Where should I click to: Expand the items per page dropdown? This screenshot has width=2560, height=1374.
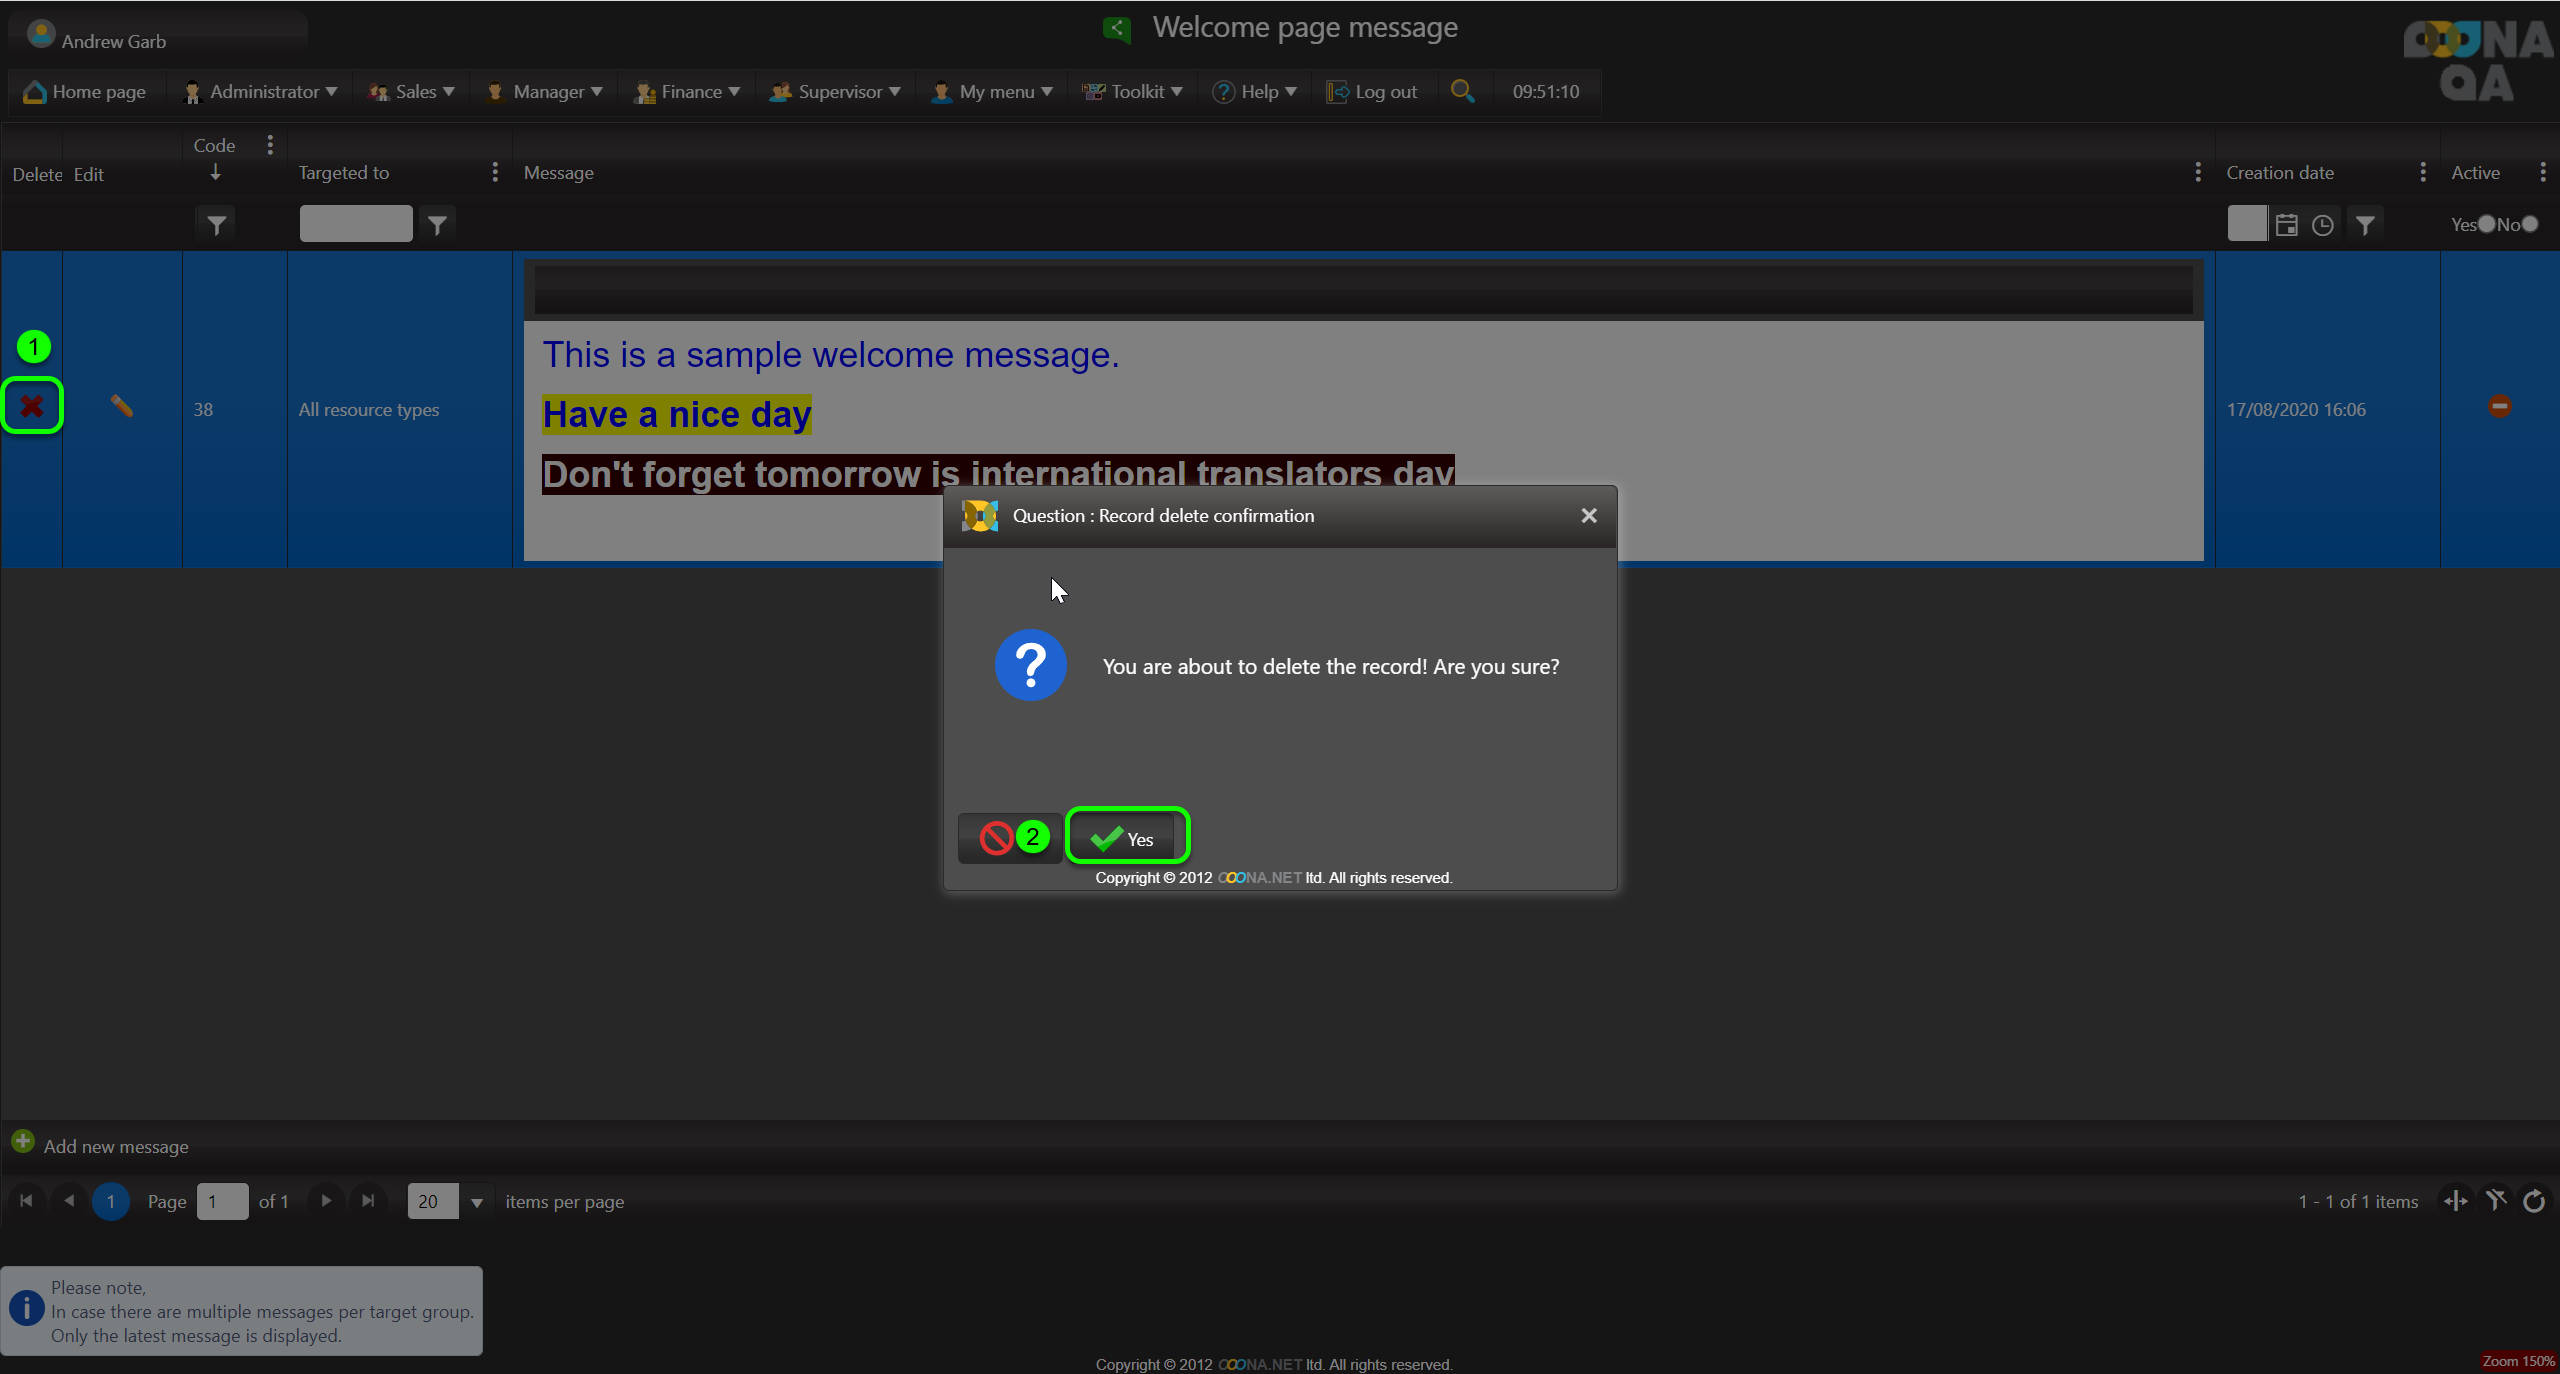click(x=477, y=1202)
